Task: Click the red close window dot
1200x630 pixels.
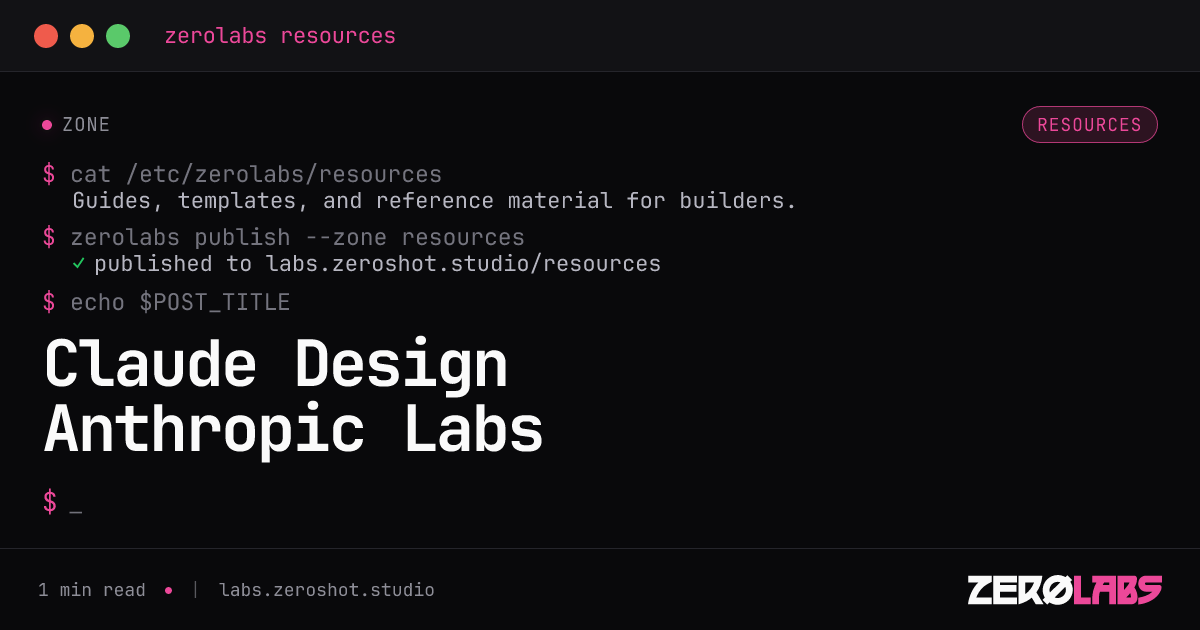Action: pos(46,36)
